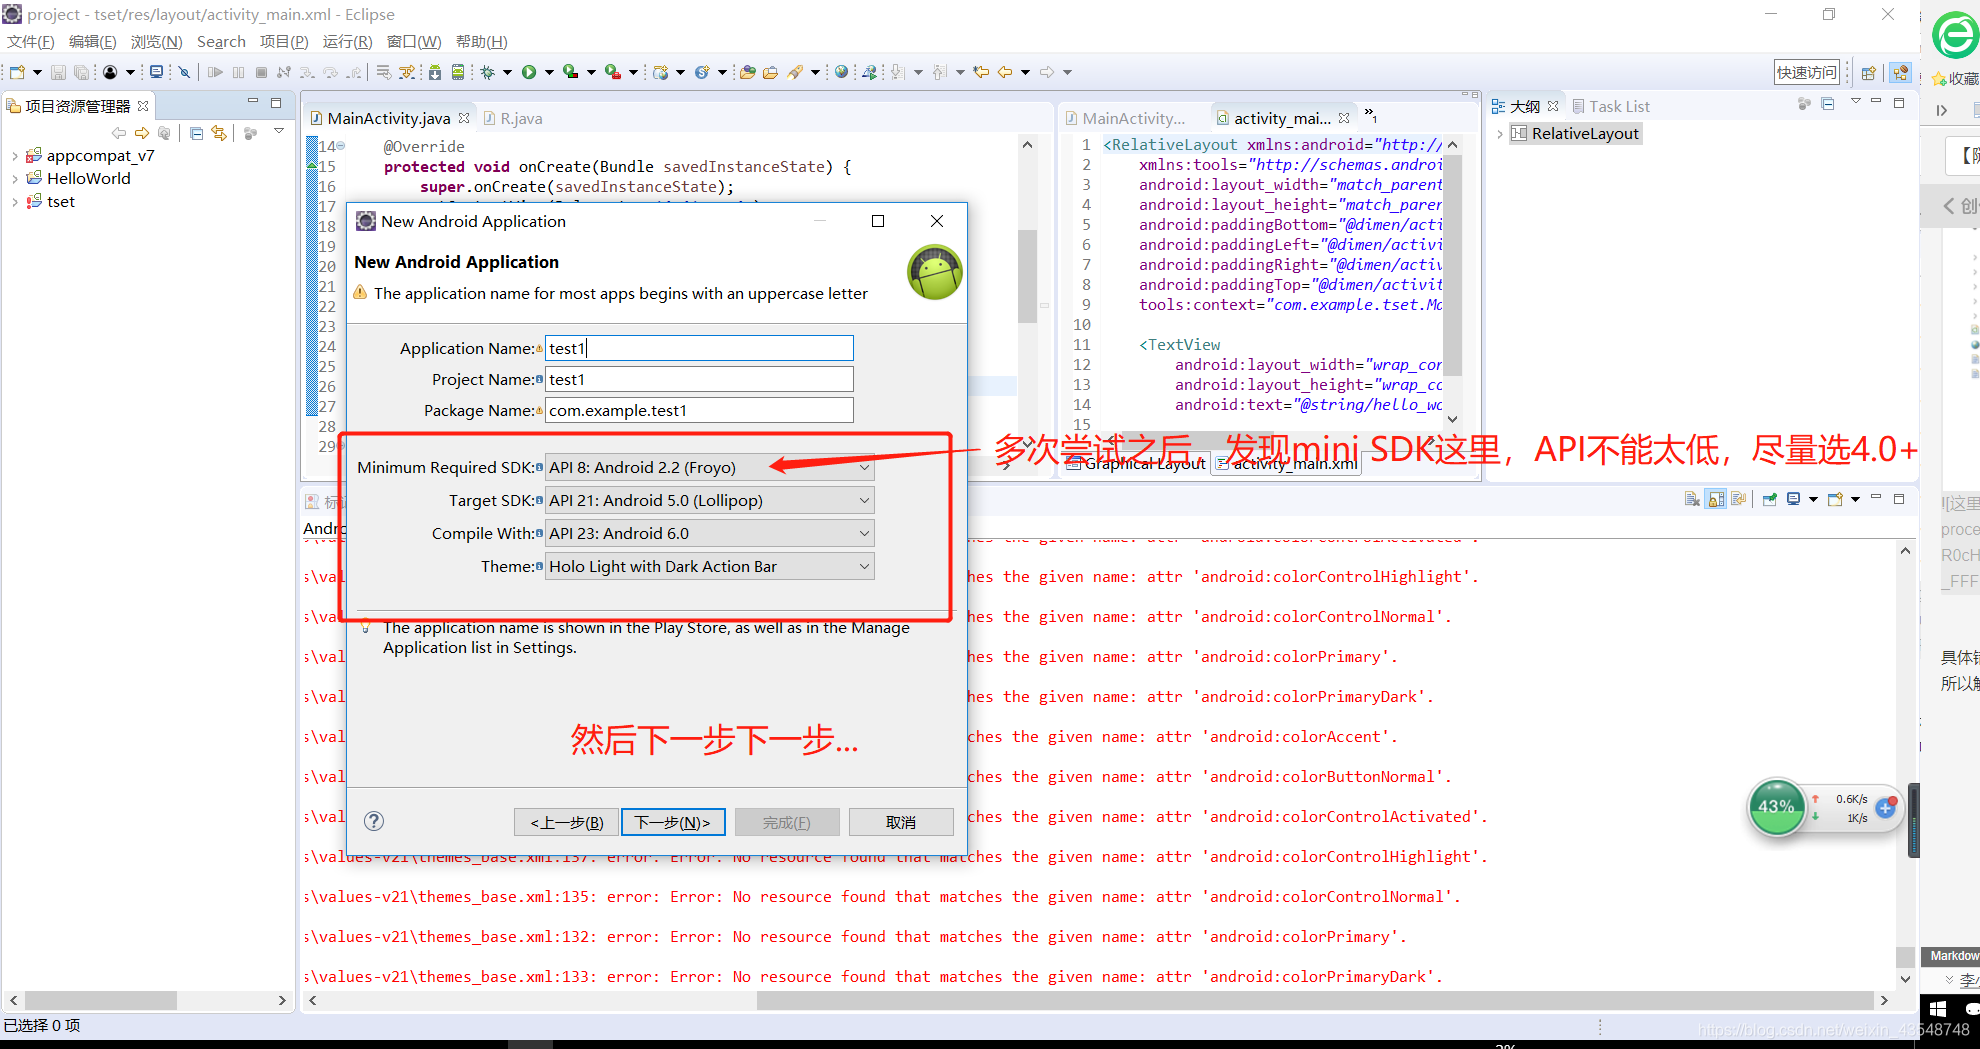The image size is (1980, 1049).
Task: Click the Forward navigation arrow in toolbar
Action: tap(1047, 72)
